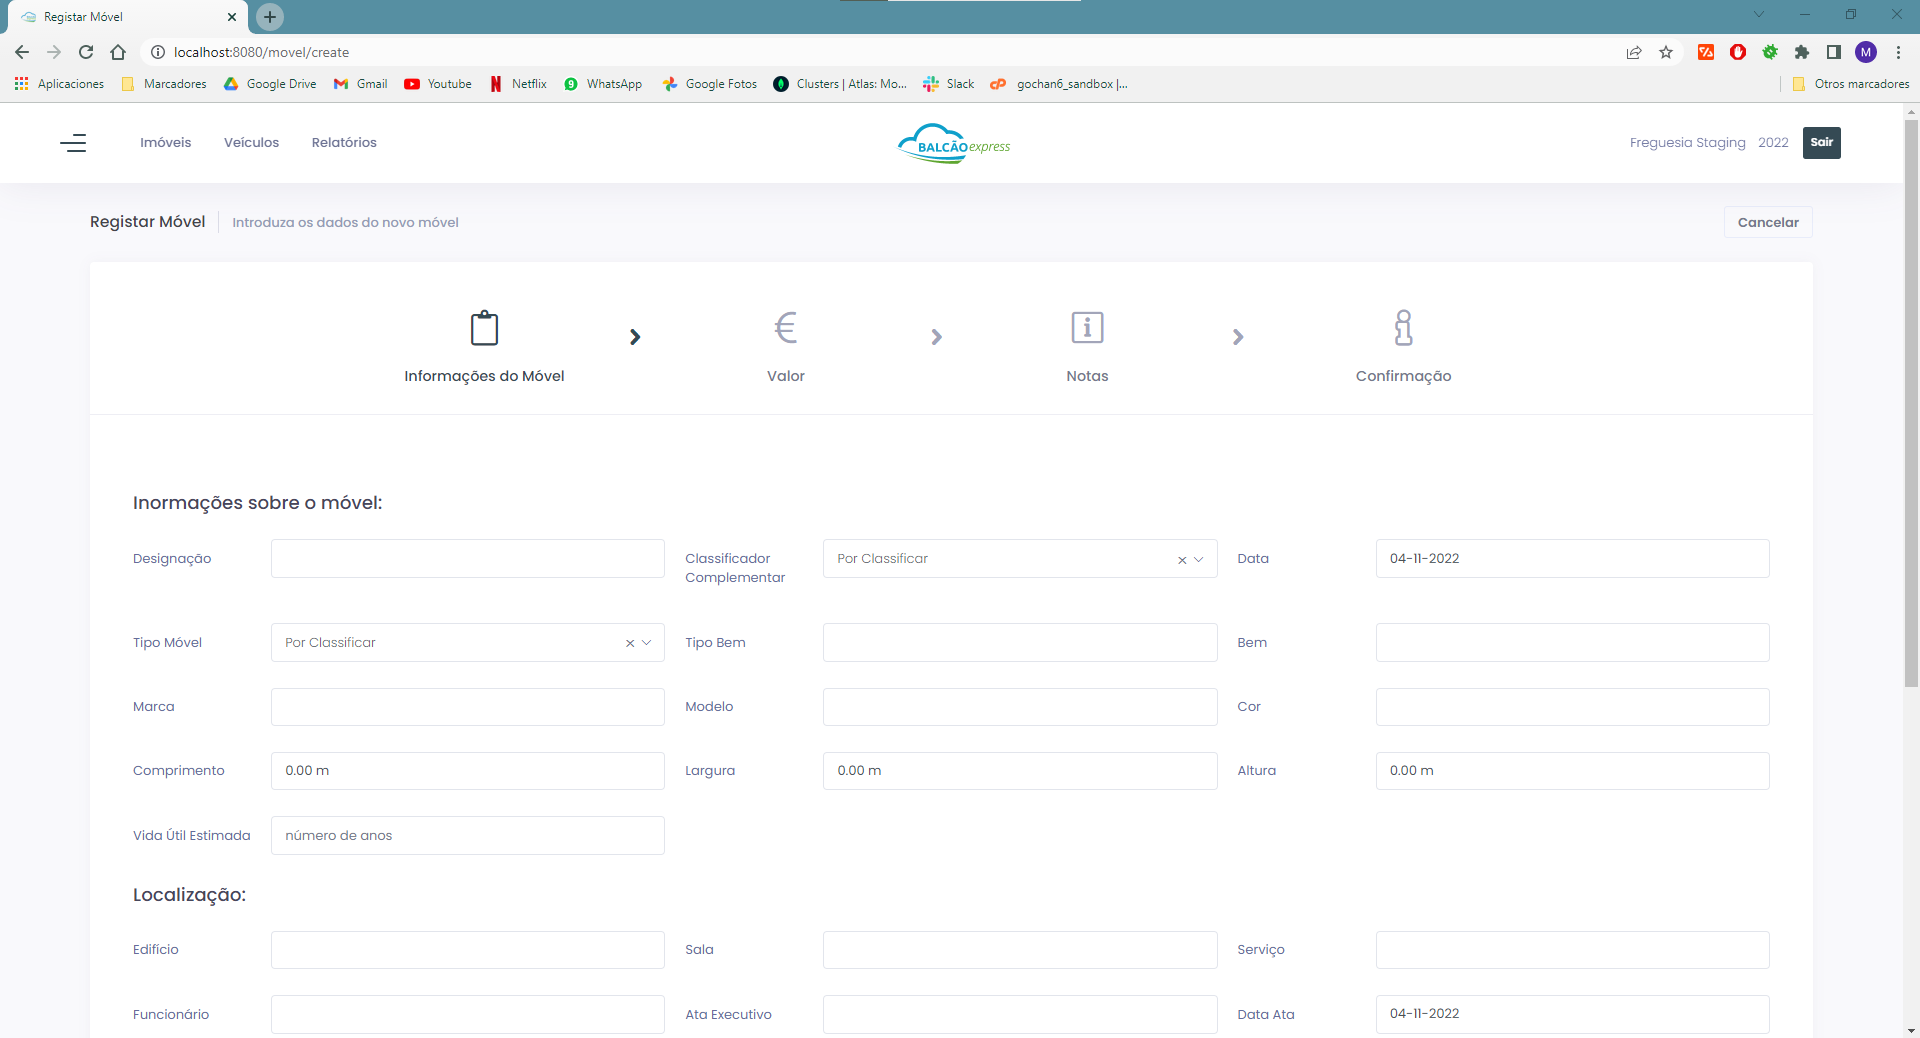The image size is (1920, 1038).
Task: Click the Bem input field
Action: (1572, 643)
